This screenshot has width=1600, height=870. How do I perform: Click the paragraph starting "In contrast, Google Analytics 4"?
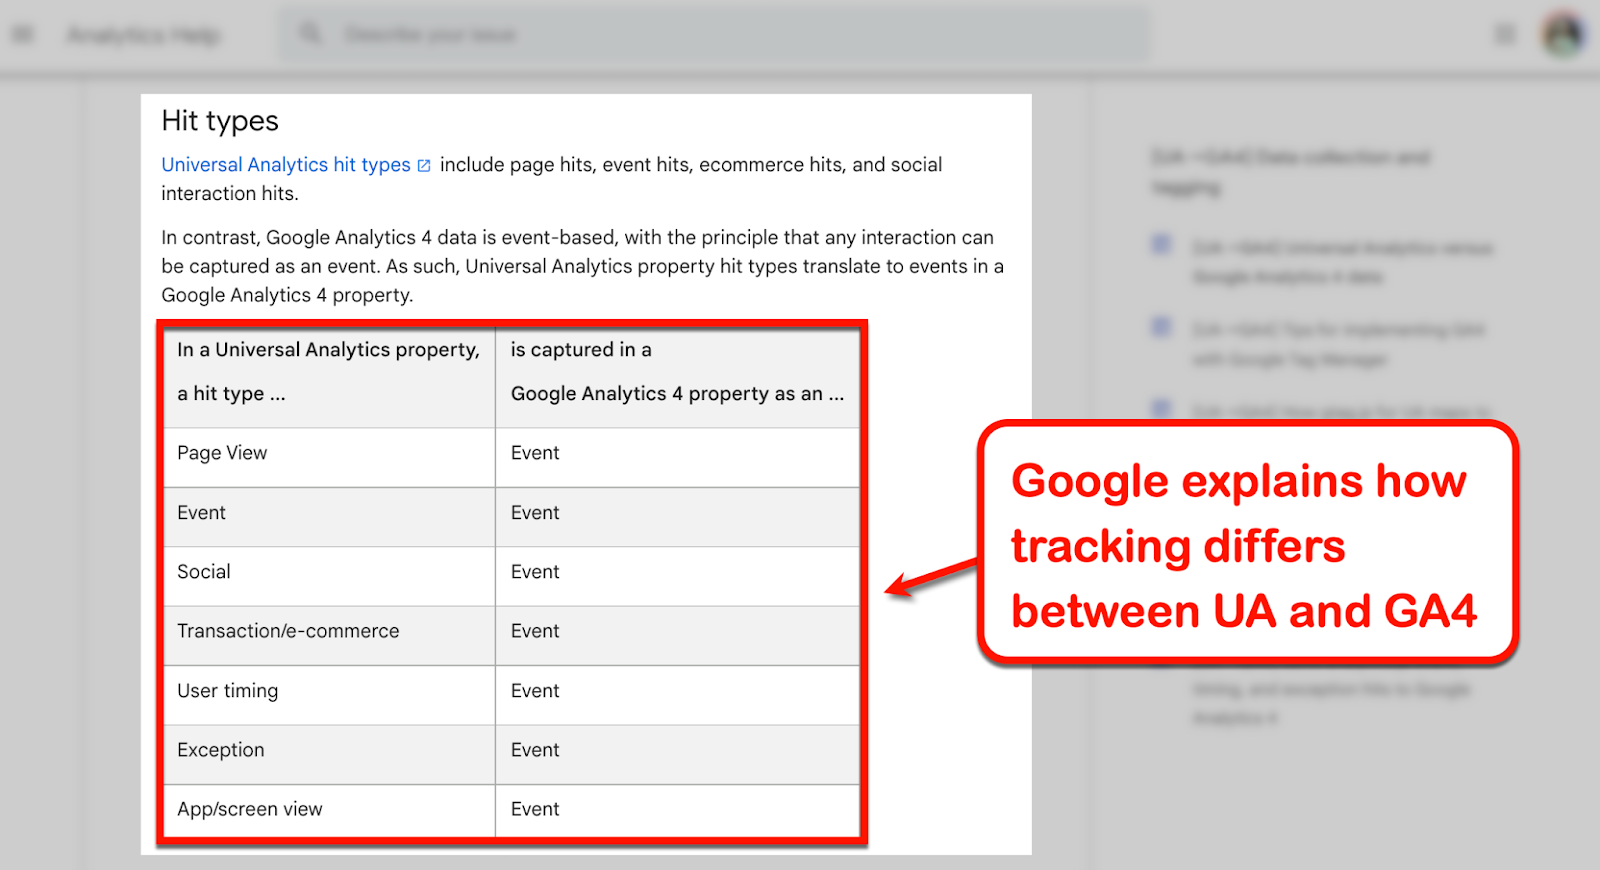[x=583, y=266]
